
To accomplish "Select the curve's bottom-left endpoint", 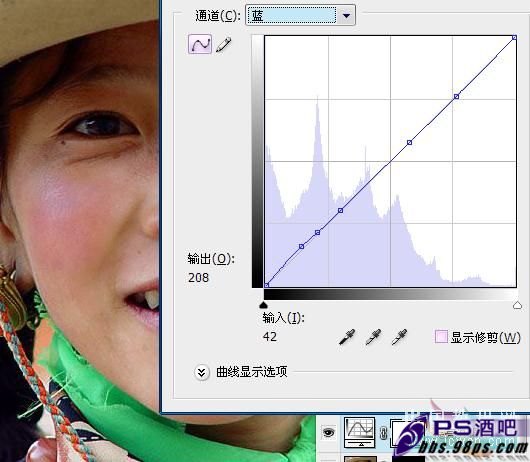I will coord(266,285).
